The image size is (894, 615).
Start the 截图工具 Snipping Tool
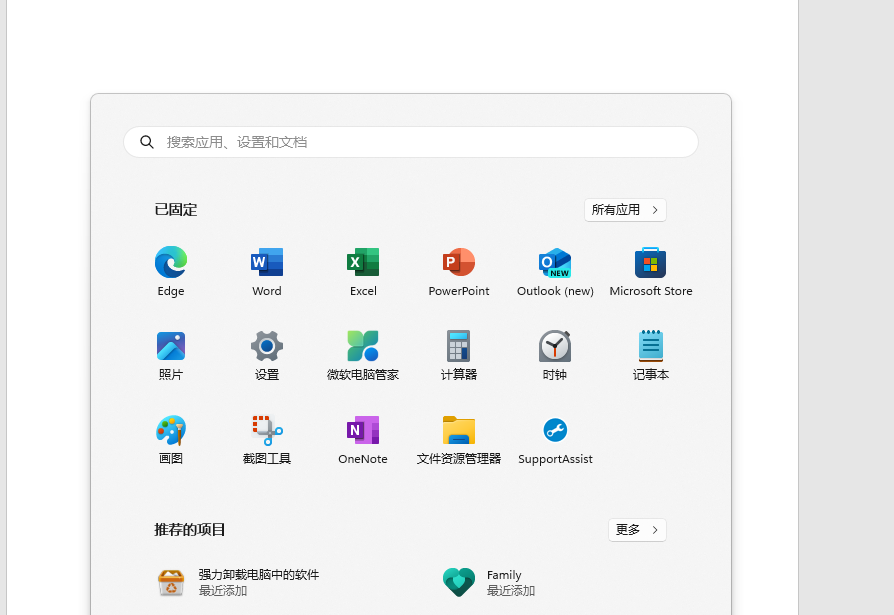[267, 431]
